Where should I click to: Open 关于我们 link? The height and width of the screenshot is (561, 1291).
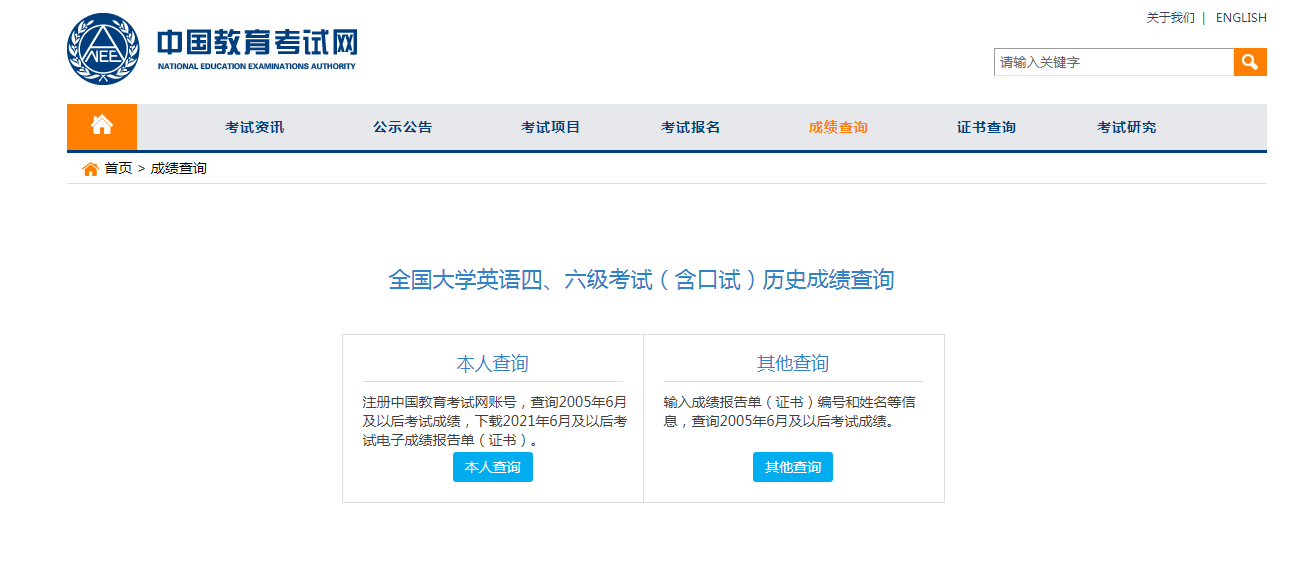point(1170,18)
